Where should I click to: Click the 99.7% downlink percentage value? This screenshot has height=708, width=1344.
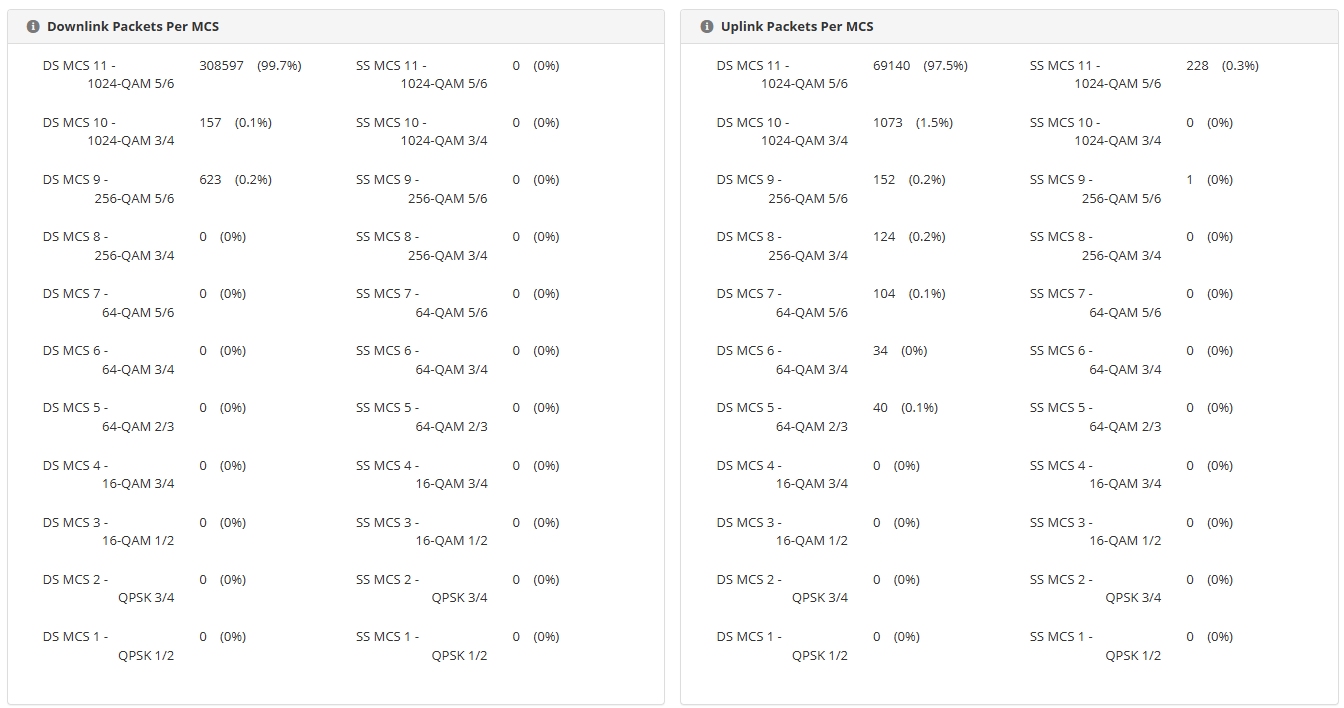279,66
